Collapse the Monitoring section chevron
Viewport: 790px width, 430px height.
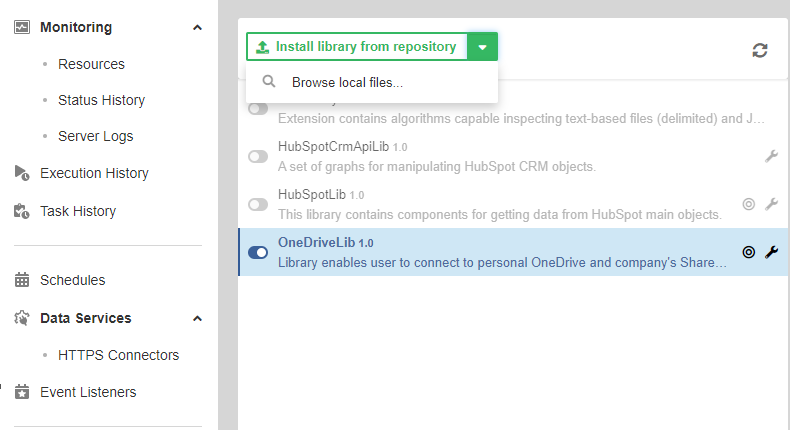pos(197,28)
